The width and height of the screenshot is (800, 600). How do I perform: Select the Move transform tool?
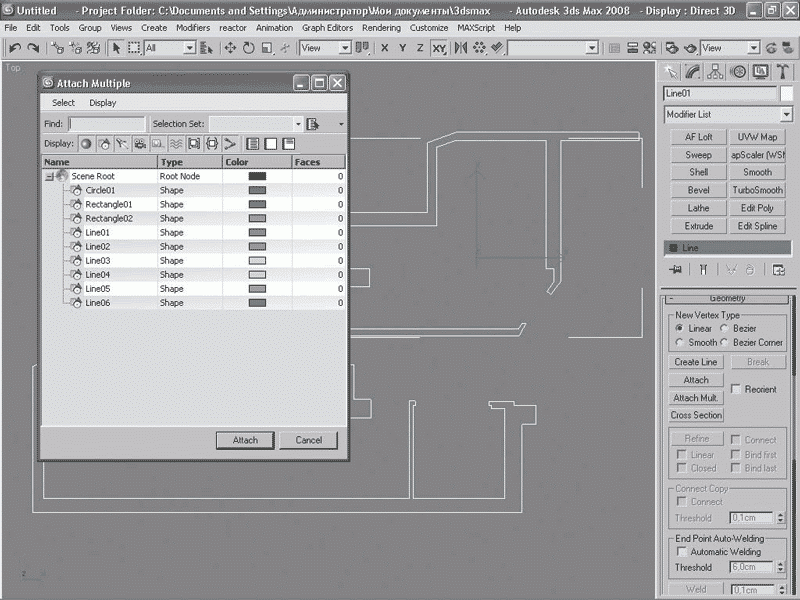[230, 48]
